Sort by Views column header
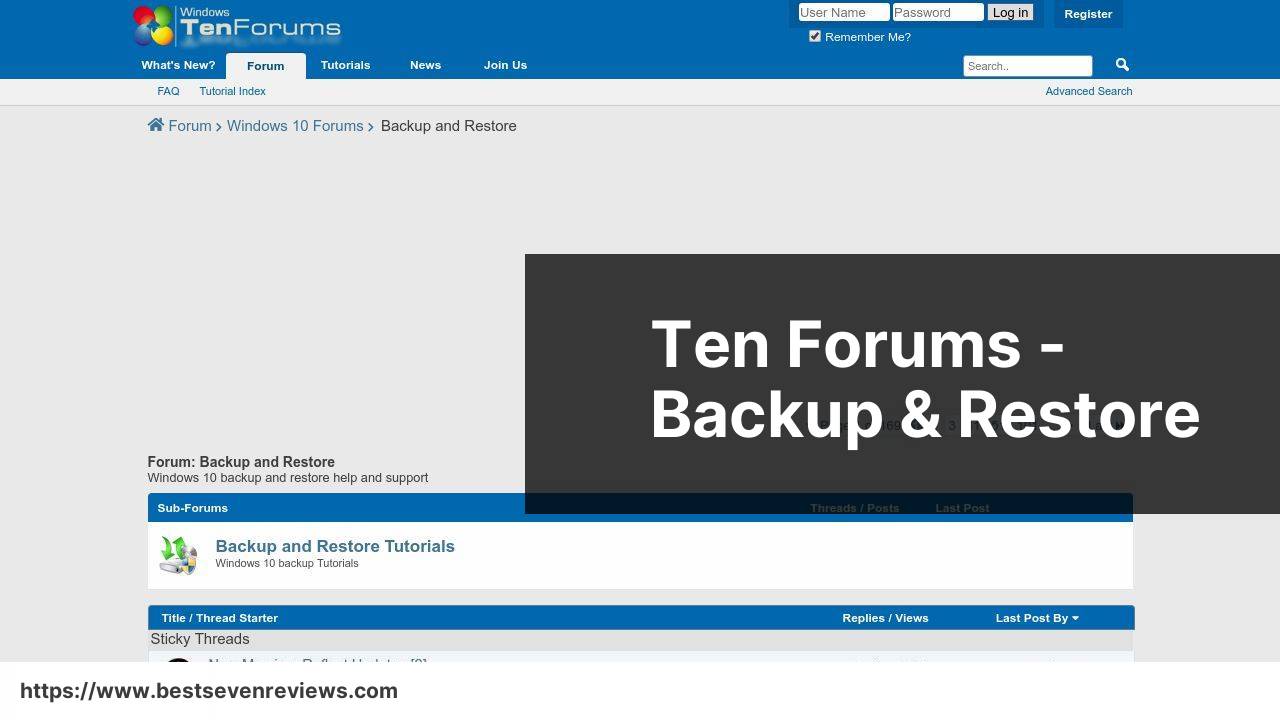The height and width of the screenshot is (720, 1280). point(912,618)
